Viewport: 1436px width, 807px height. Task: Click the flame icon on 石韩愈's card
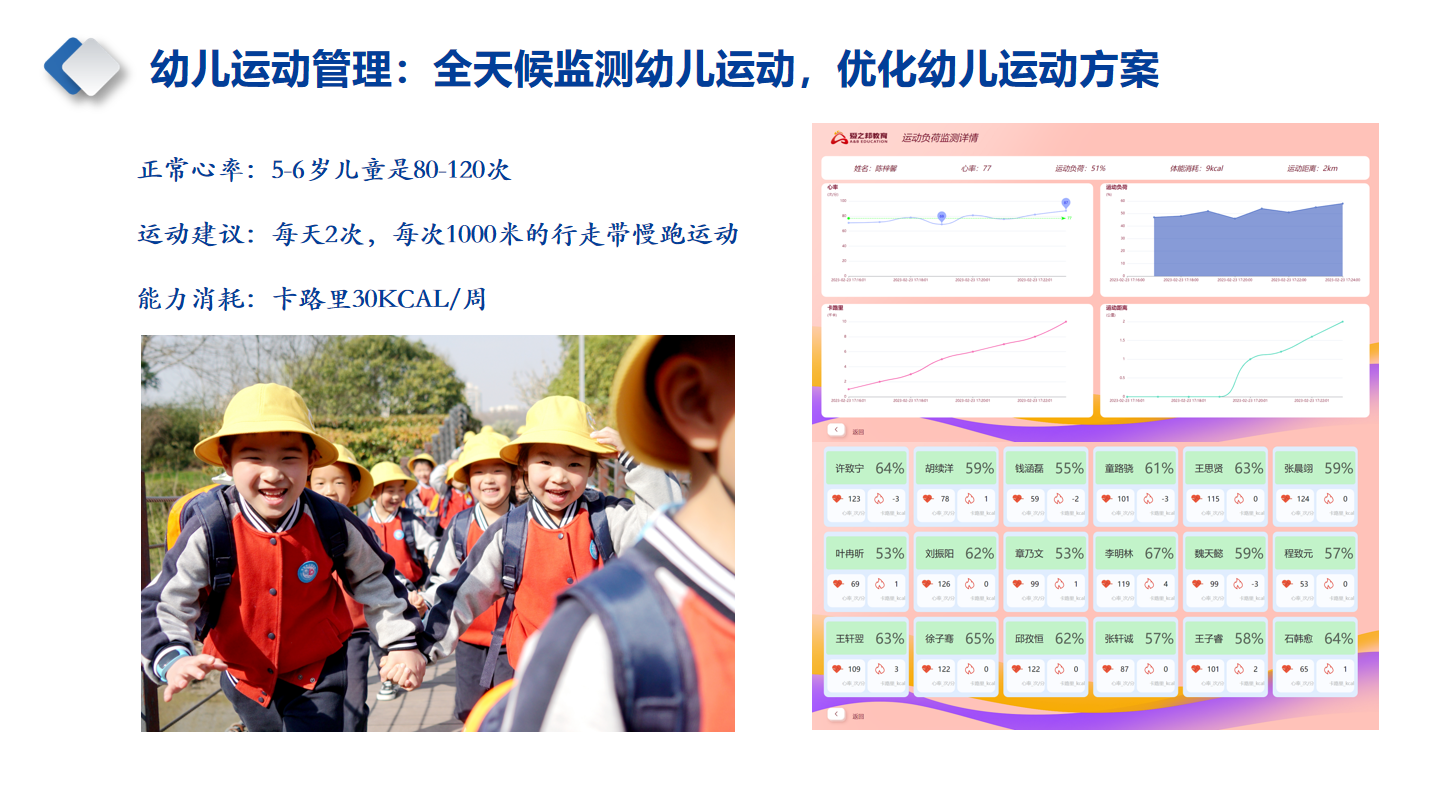point(1330,669)
